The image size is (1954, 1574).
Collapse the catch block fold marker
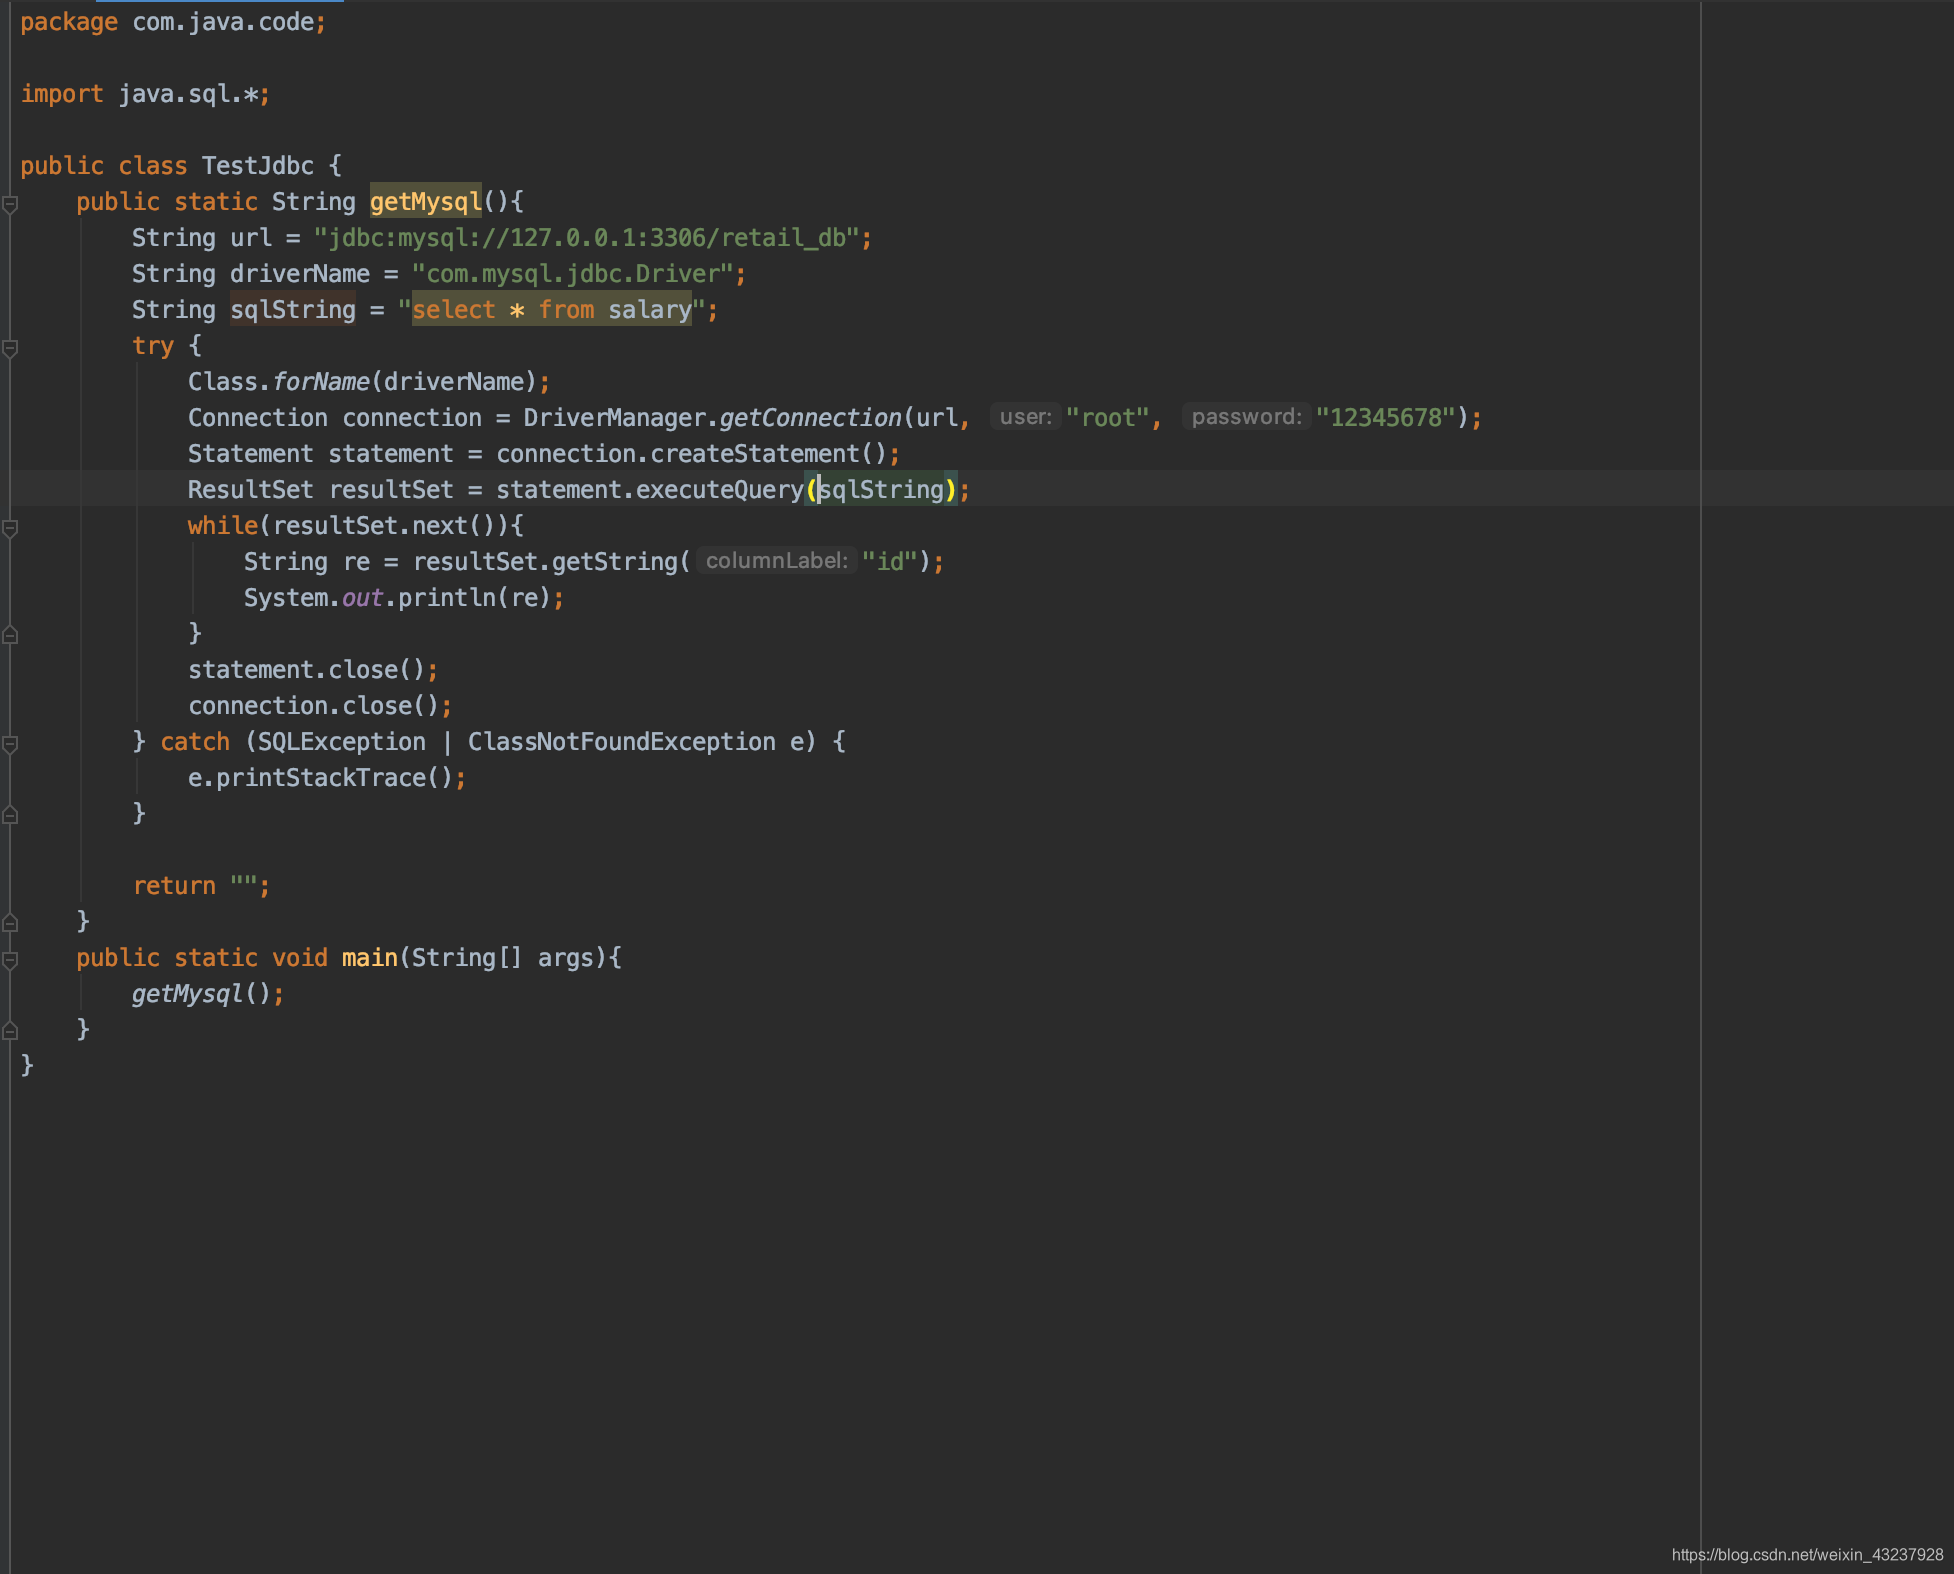coord(10,744)
